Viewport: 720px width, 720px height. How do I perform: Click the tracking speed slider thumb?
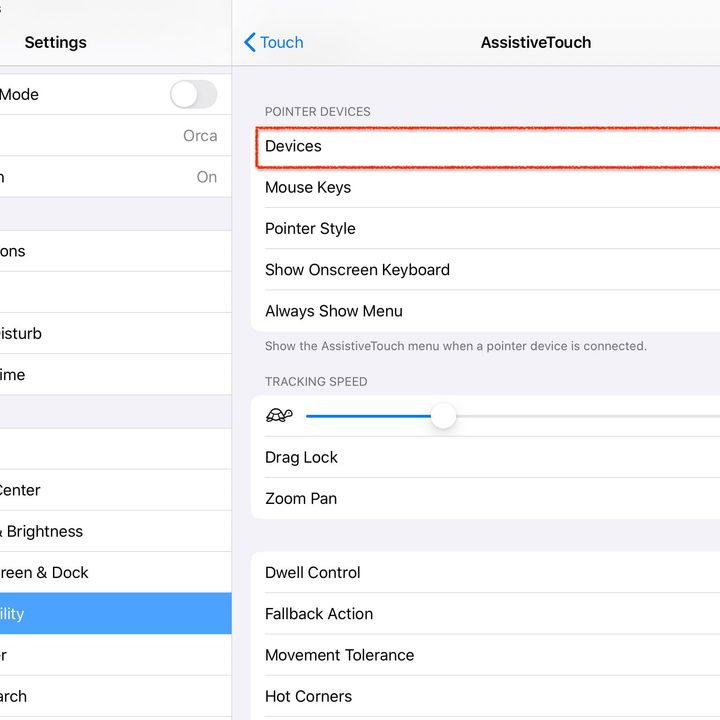coord(443,416)
